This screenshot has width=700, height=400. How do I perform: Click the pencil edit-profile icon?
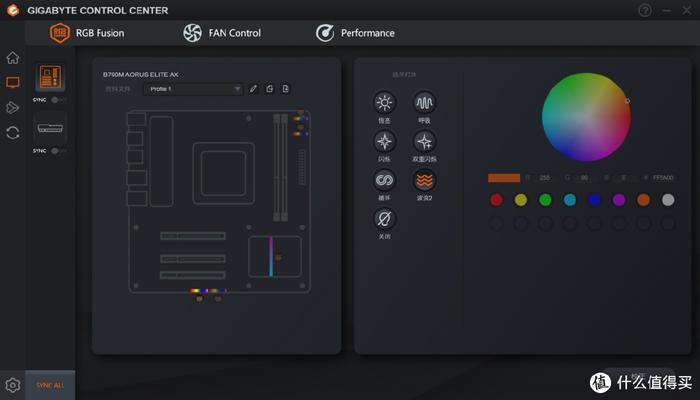tap(253, 89)
